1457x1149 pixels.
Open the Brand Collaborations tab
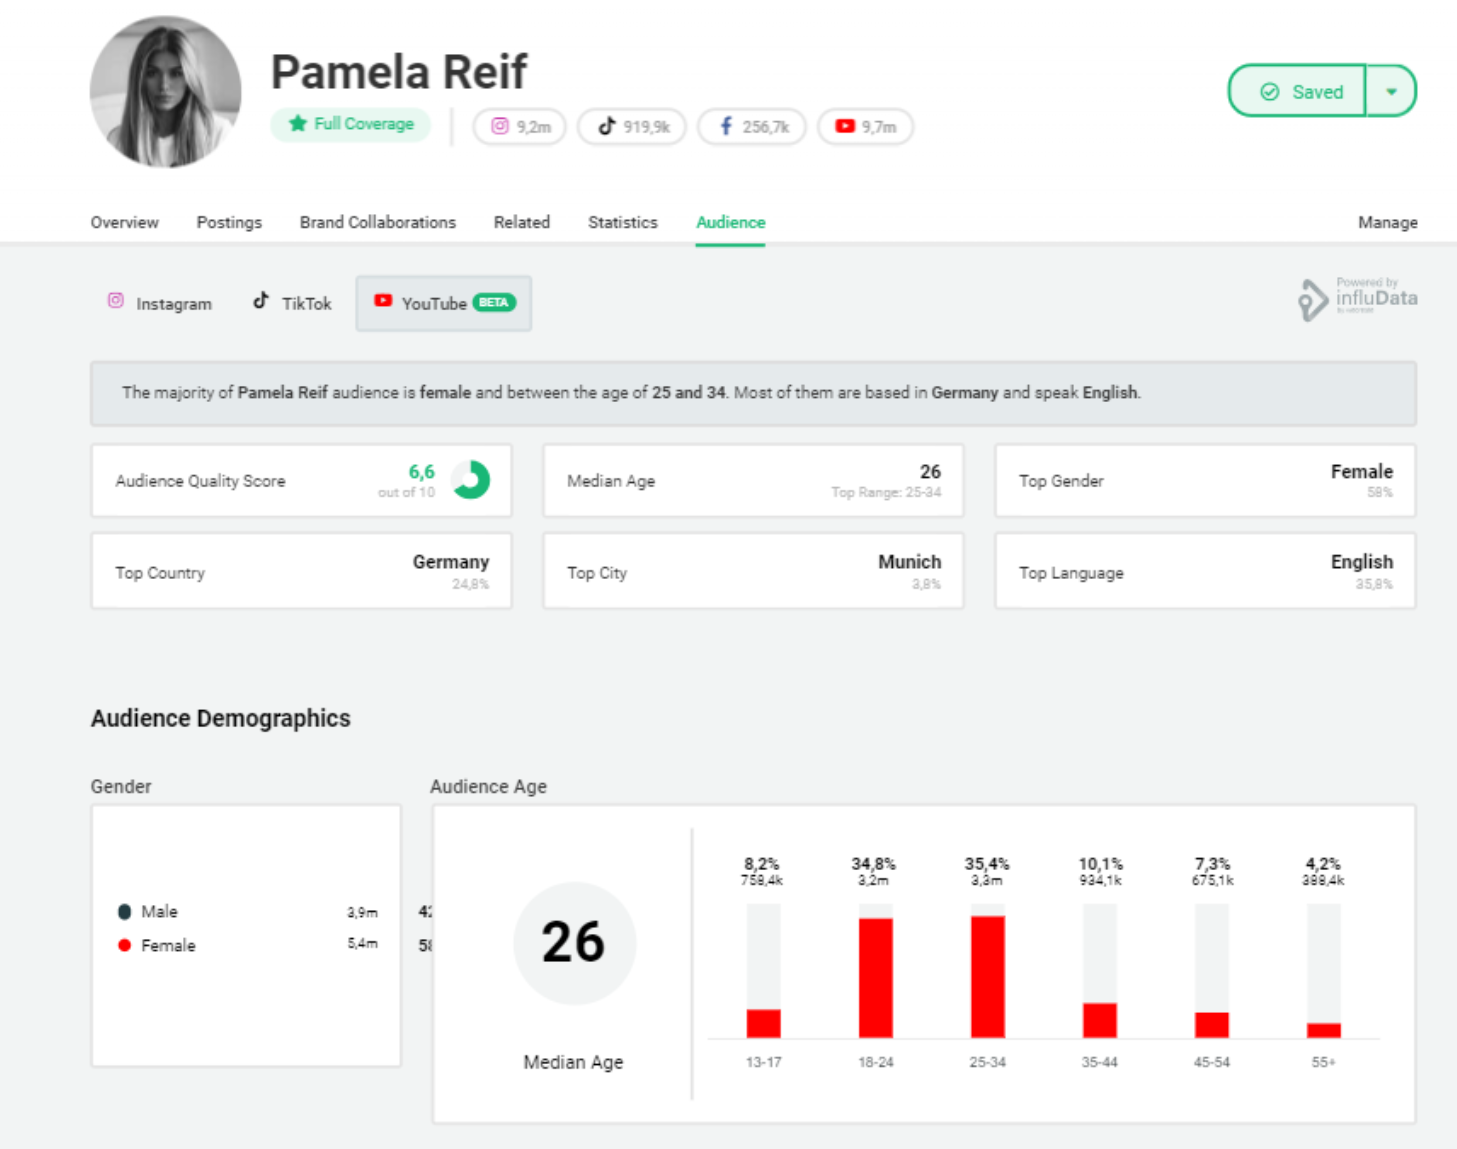pyautogui.click(x=378, y=222)
